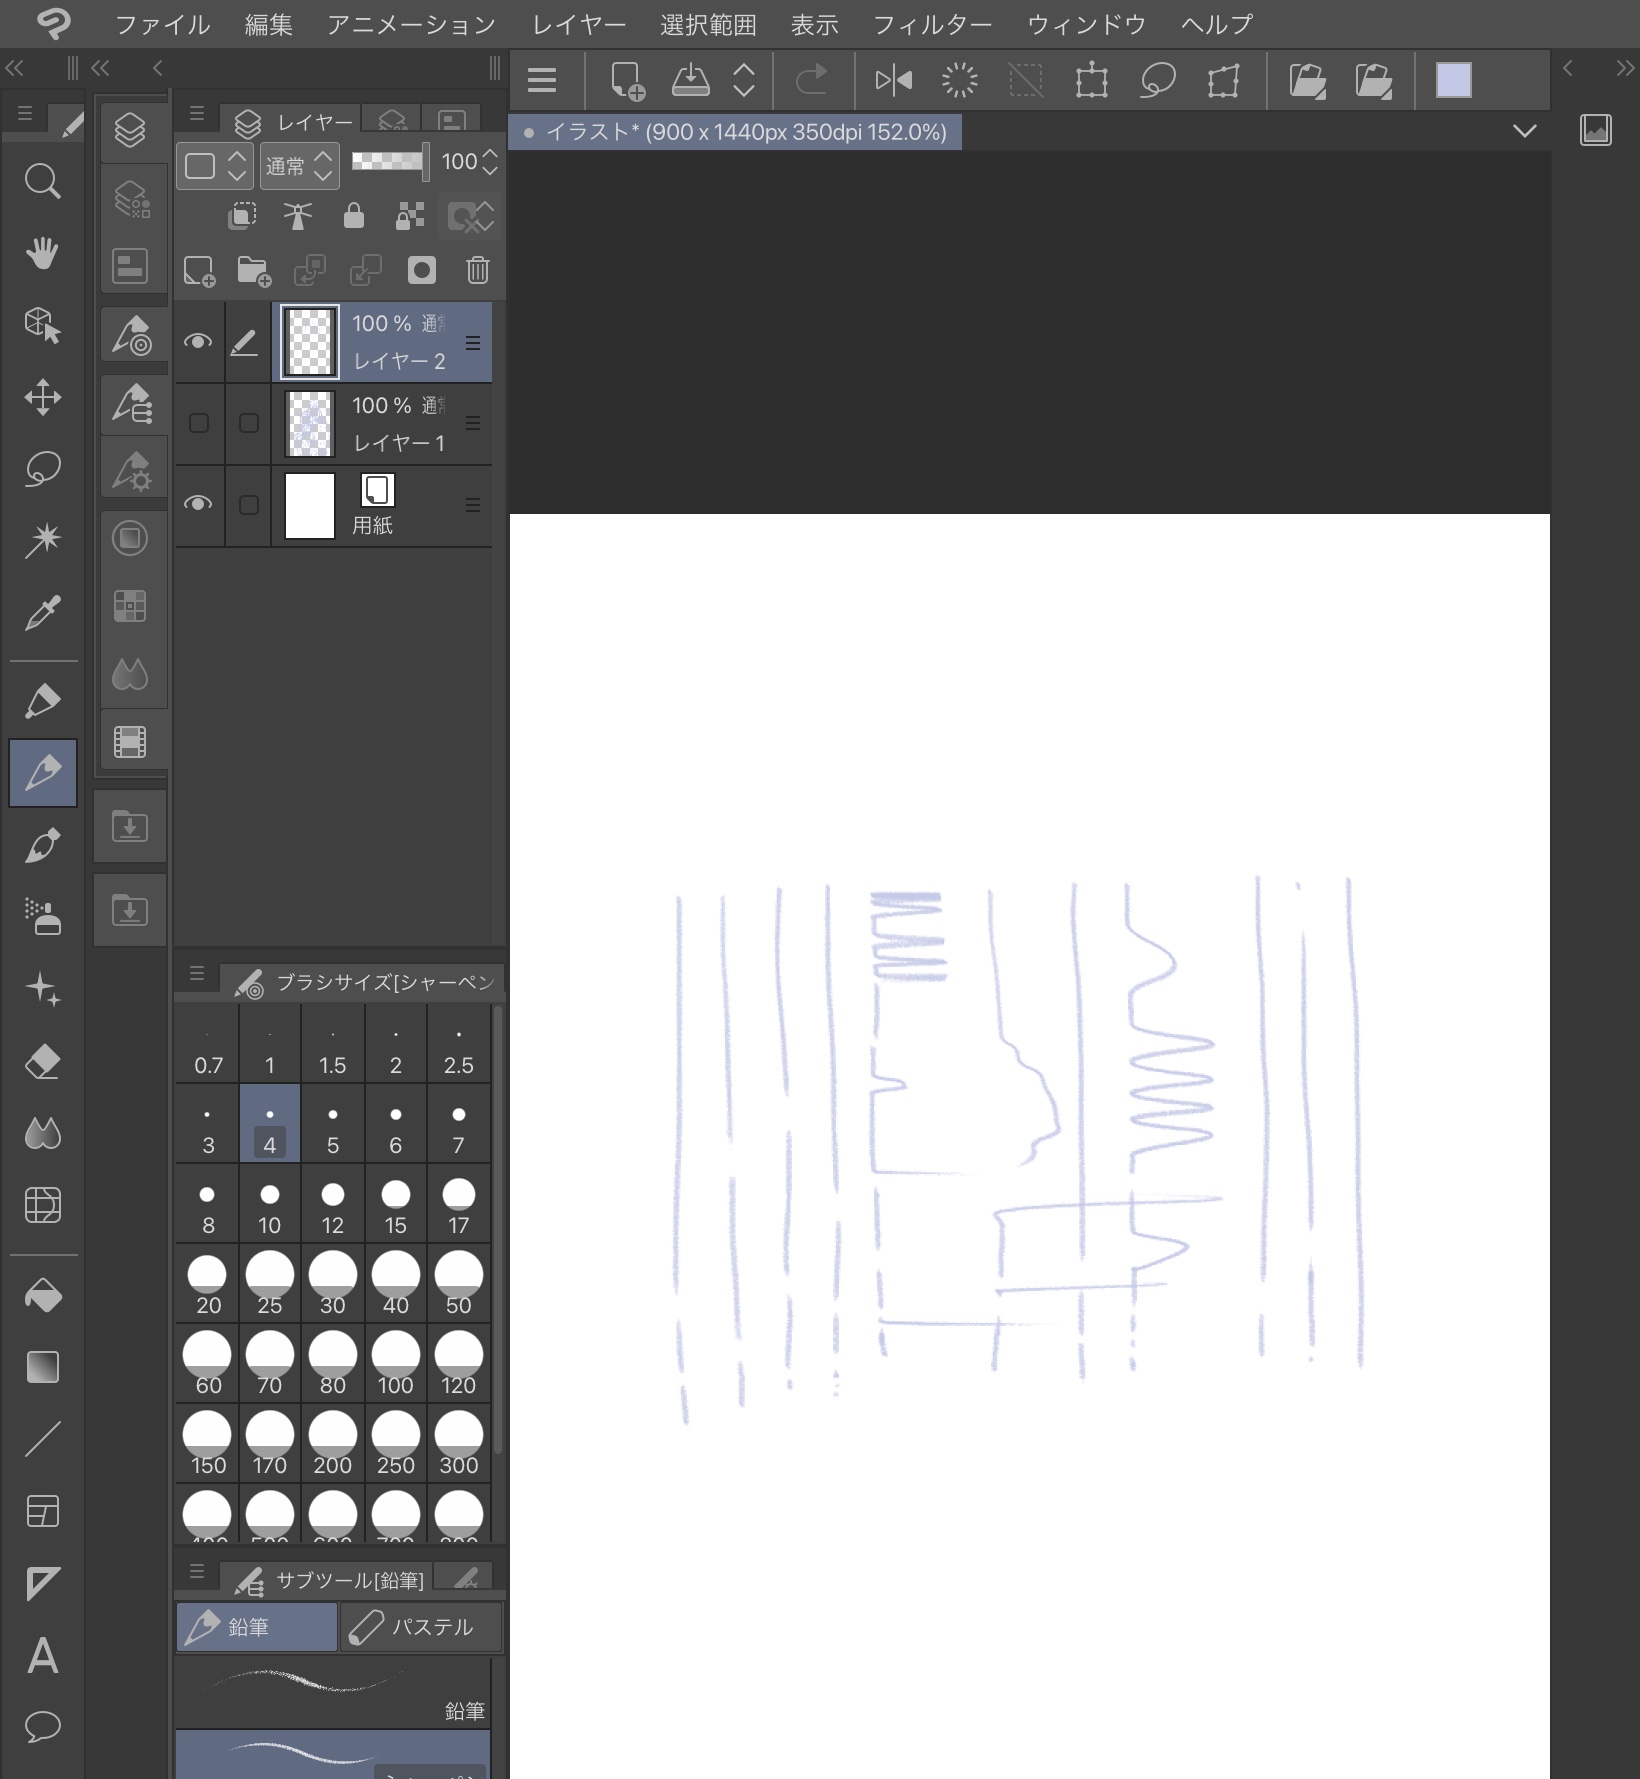Choose brush size 50
This screenshot has height=1779, width=1640.
tap(459, 1284)
